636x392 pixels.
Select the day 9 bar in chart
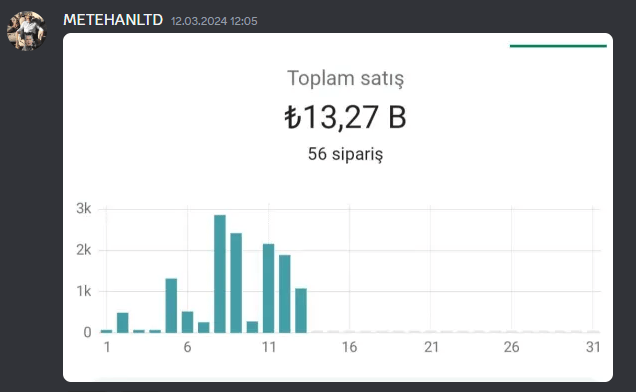pyautogui.click(x=236, y=283)
